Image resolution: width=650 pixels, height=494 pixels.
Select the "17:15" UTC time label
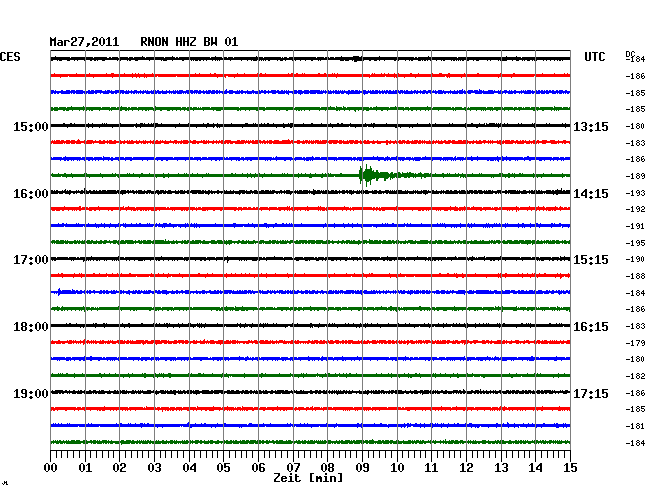point(591,393)
